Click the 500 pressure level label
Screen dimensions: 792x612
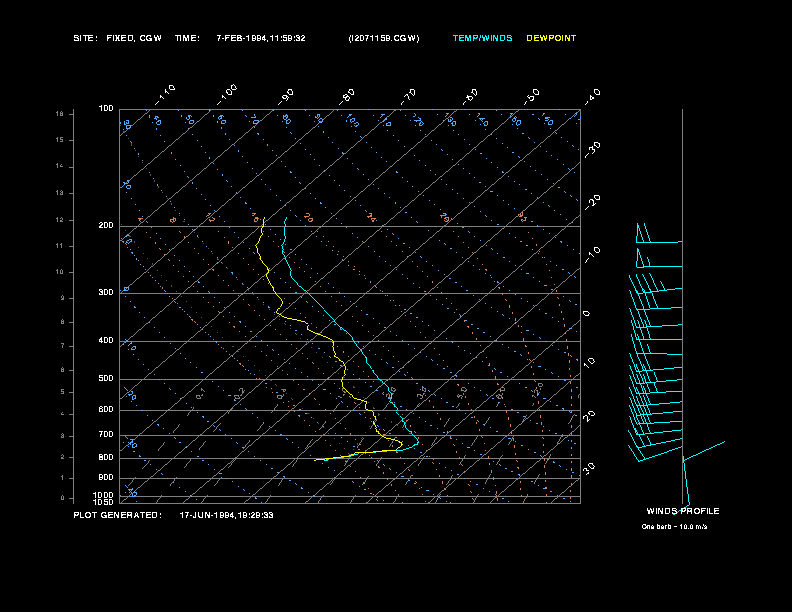(106, 378)
